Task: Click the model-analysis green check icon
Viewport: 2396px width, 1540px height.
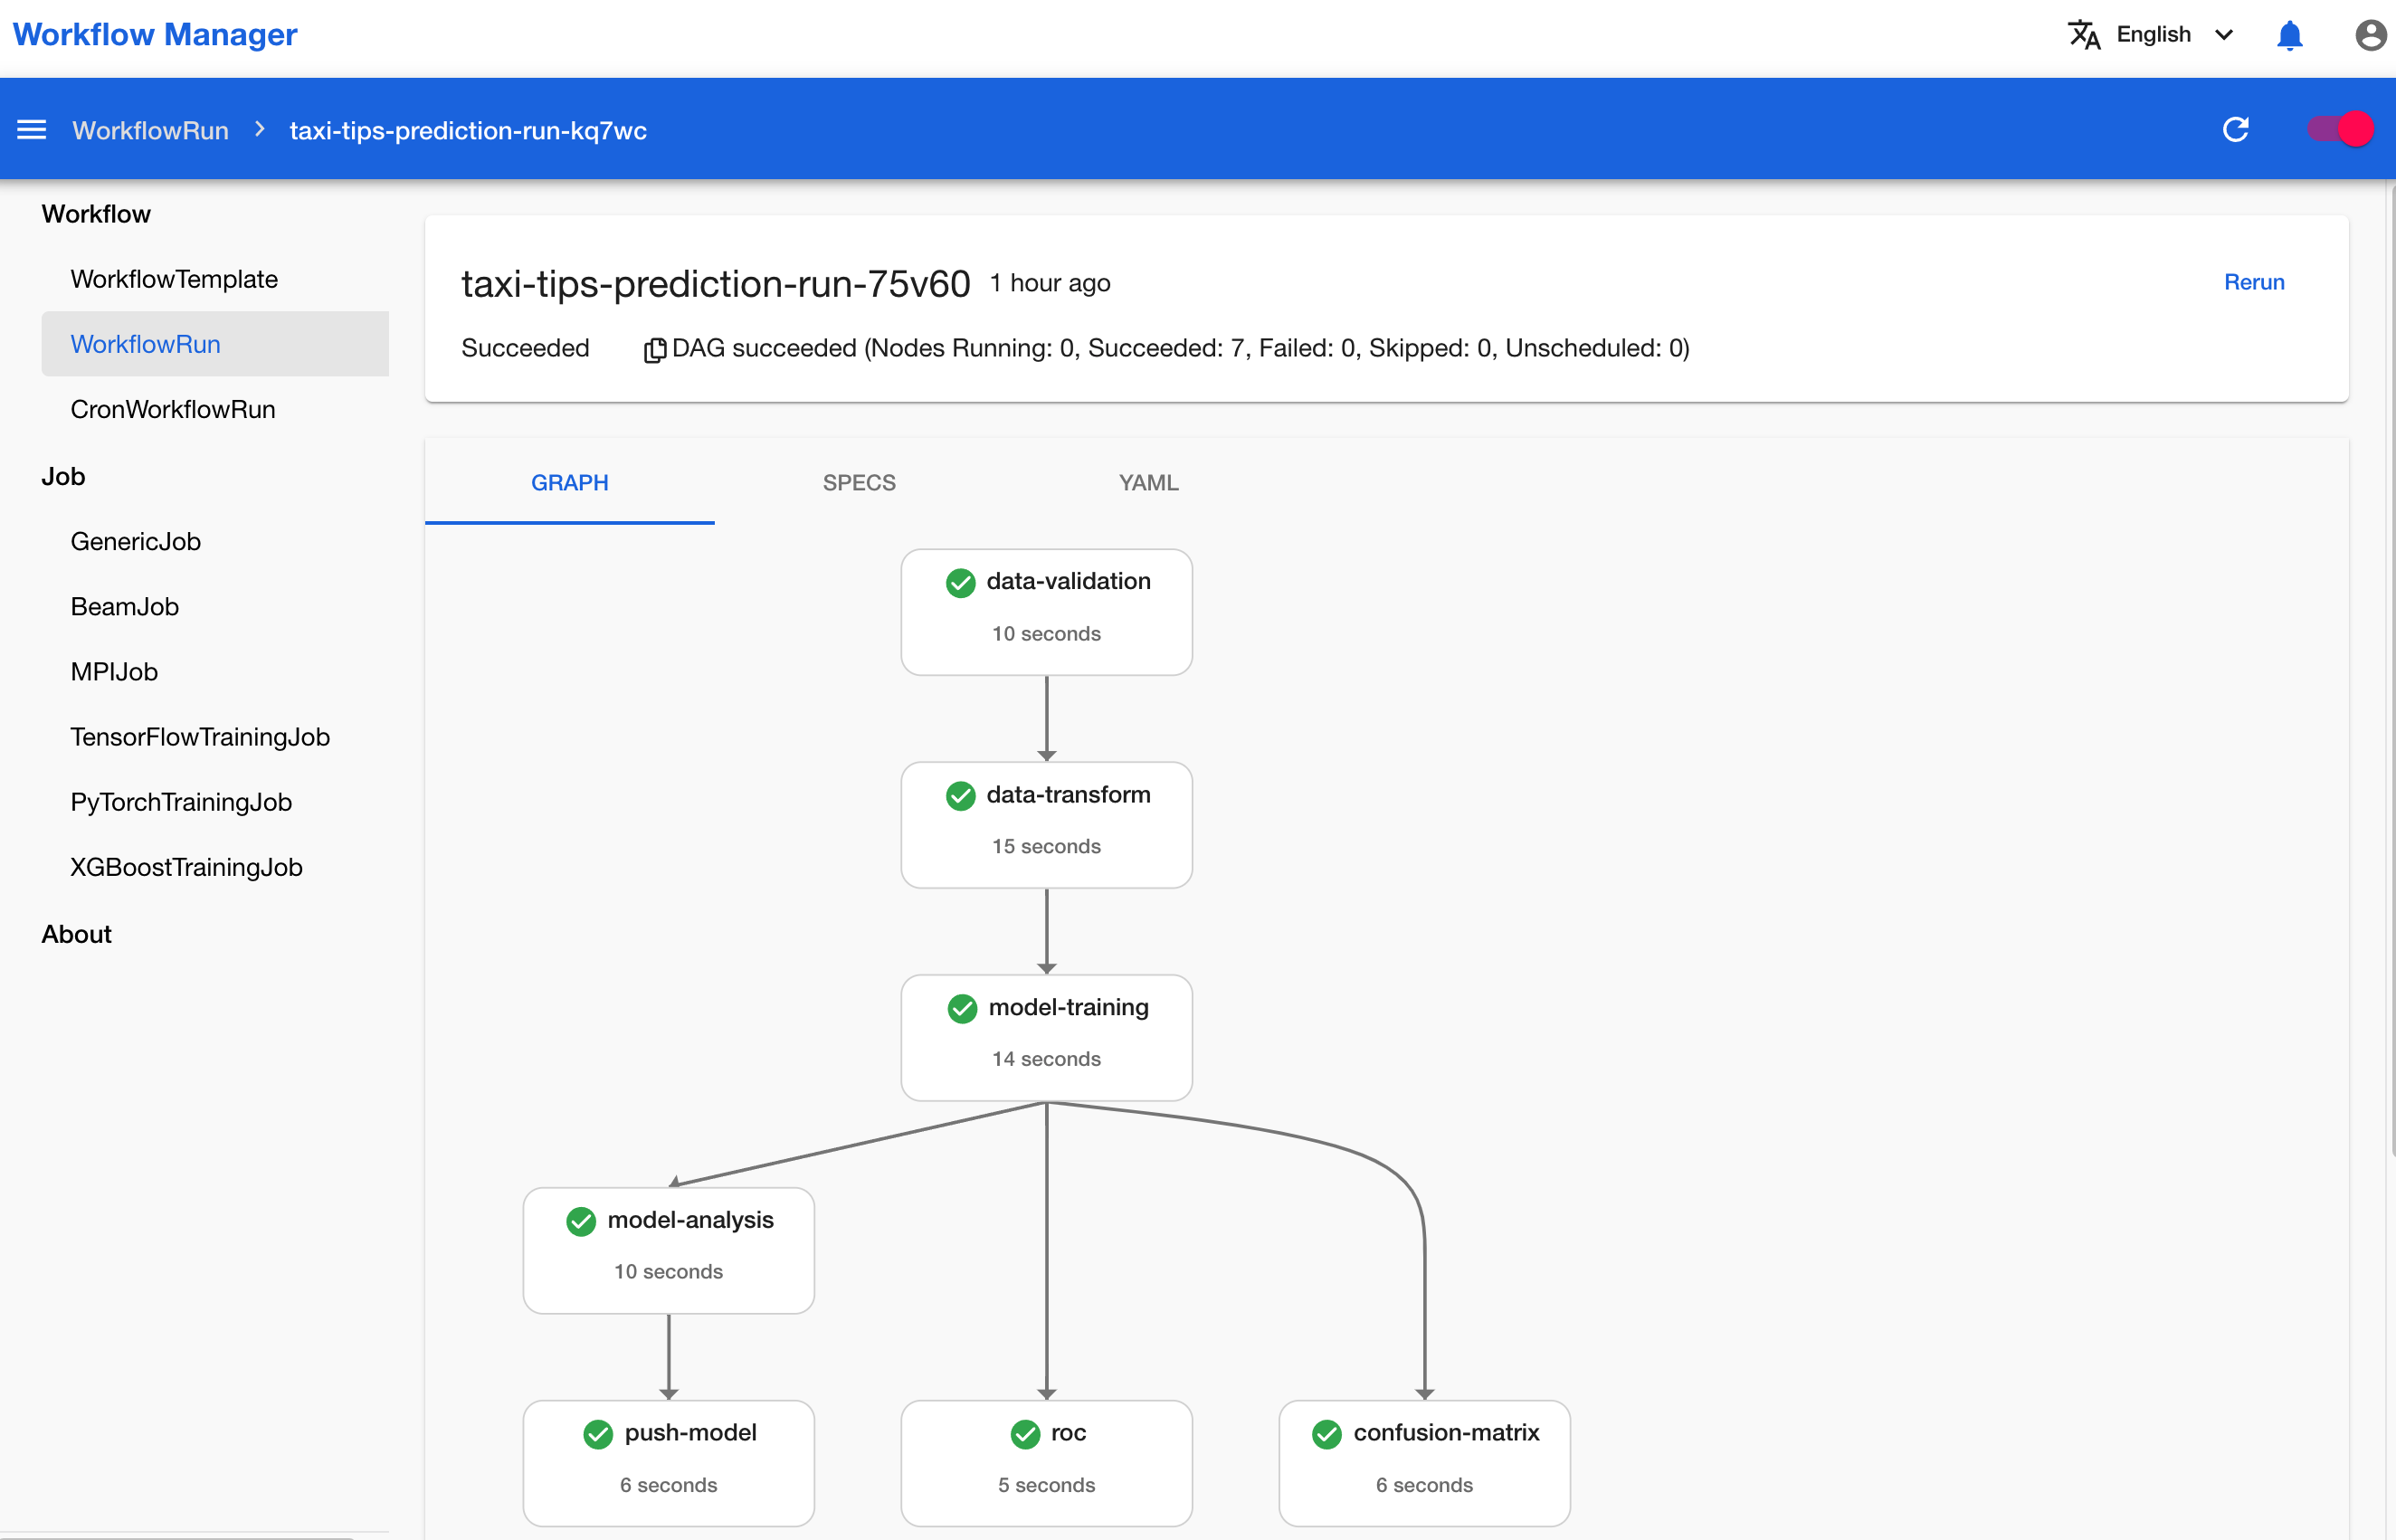Action: (582, 1217)
